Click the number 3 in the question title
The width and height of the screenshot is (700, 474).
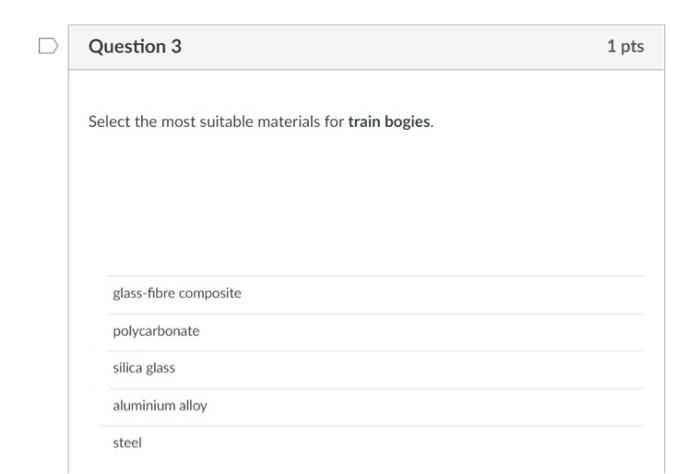coord(176,47)
